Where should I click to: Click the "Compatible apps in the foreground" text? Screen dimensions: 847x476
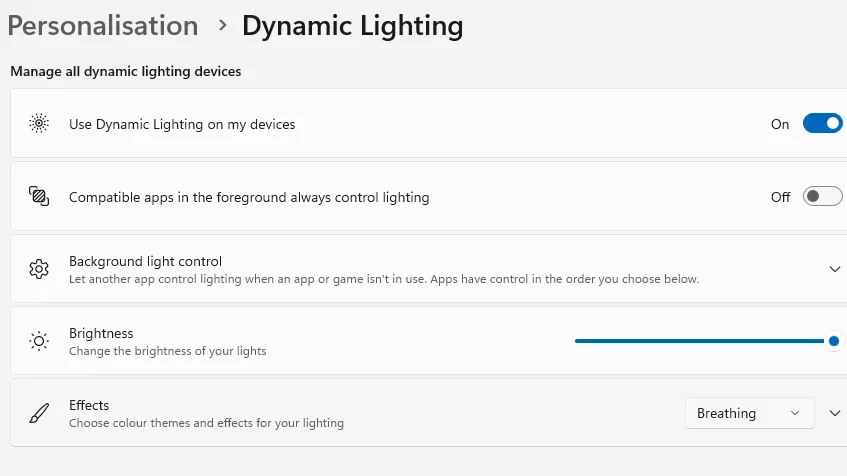click(x=249, y=197)
